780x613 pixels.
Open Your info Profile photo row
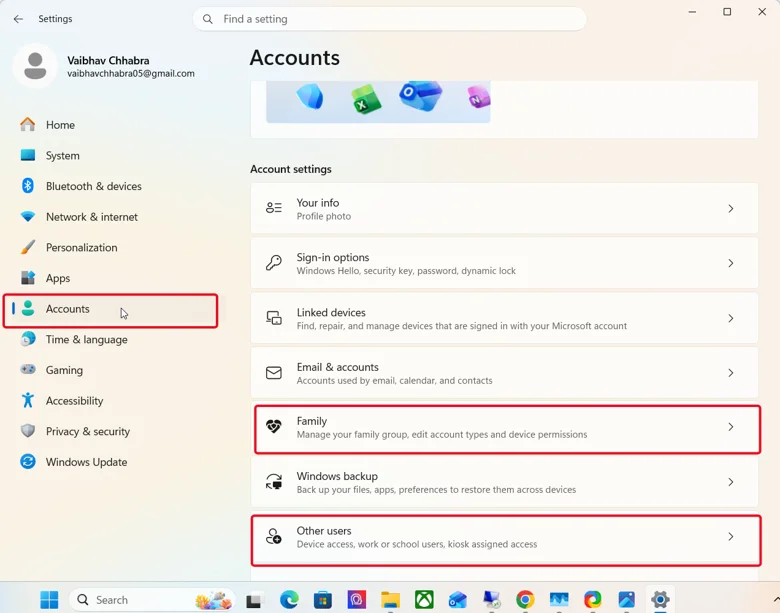click(x=504, y=208)
